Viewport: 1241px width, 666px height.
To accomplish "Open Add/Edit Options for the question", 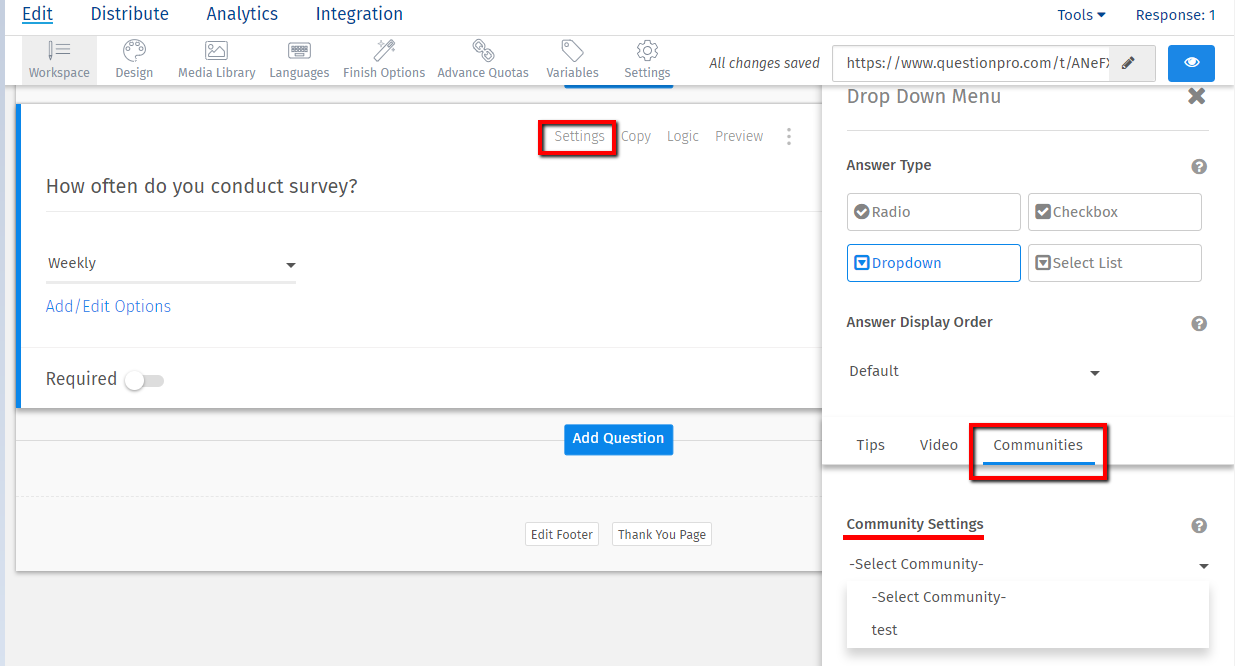I will coord(108,306).
